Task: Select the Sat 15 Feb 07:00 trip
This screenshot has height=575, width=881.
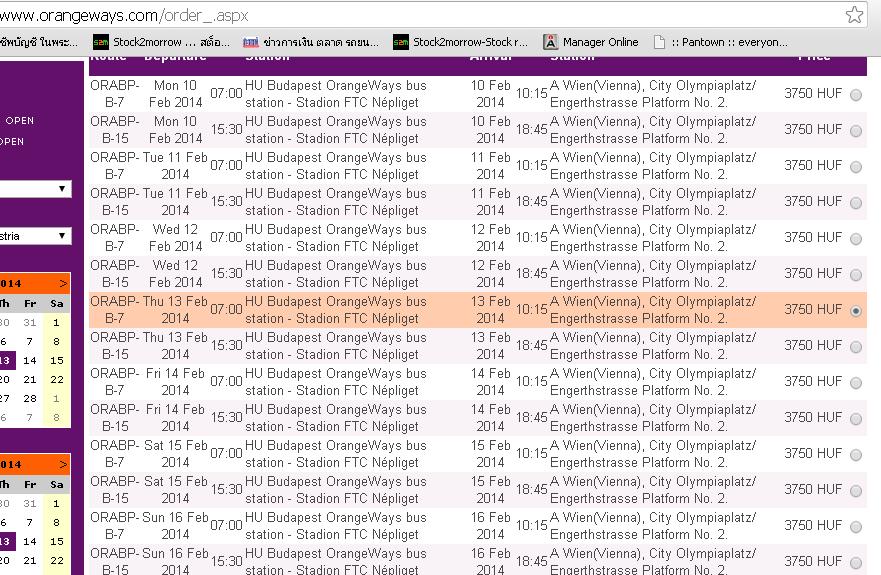Action: (856, 455)
